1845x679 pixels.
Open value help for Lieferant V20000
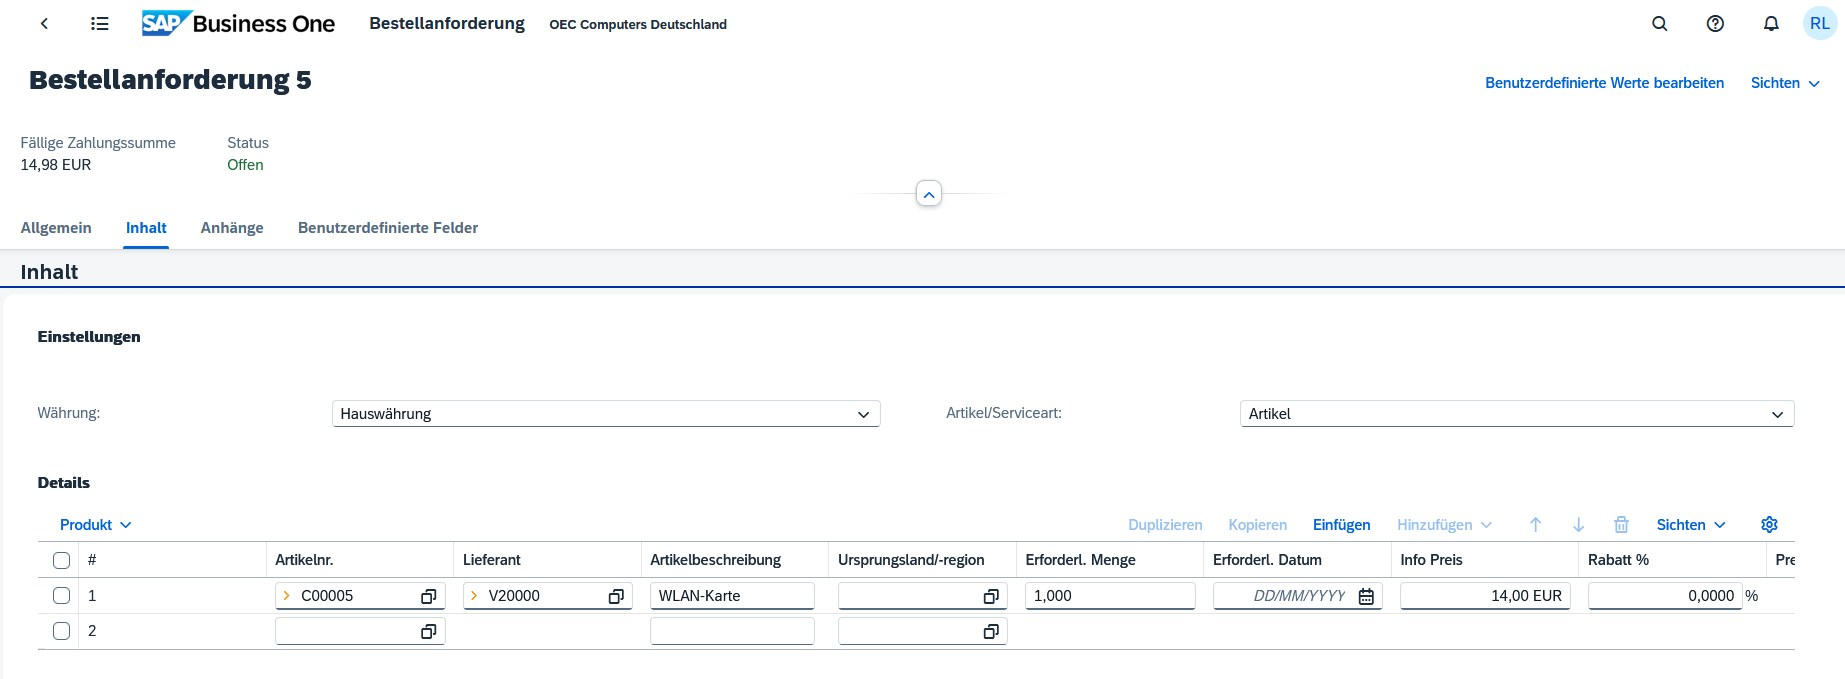tap(616, 596)
